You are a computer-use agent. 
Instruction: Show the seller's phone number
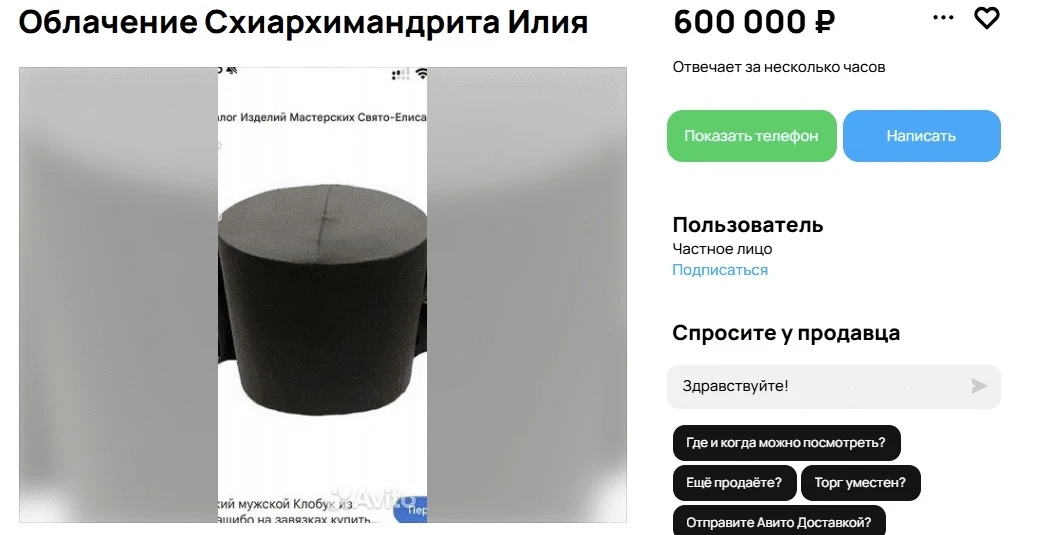pyautogui.click(x=751, y=135)
